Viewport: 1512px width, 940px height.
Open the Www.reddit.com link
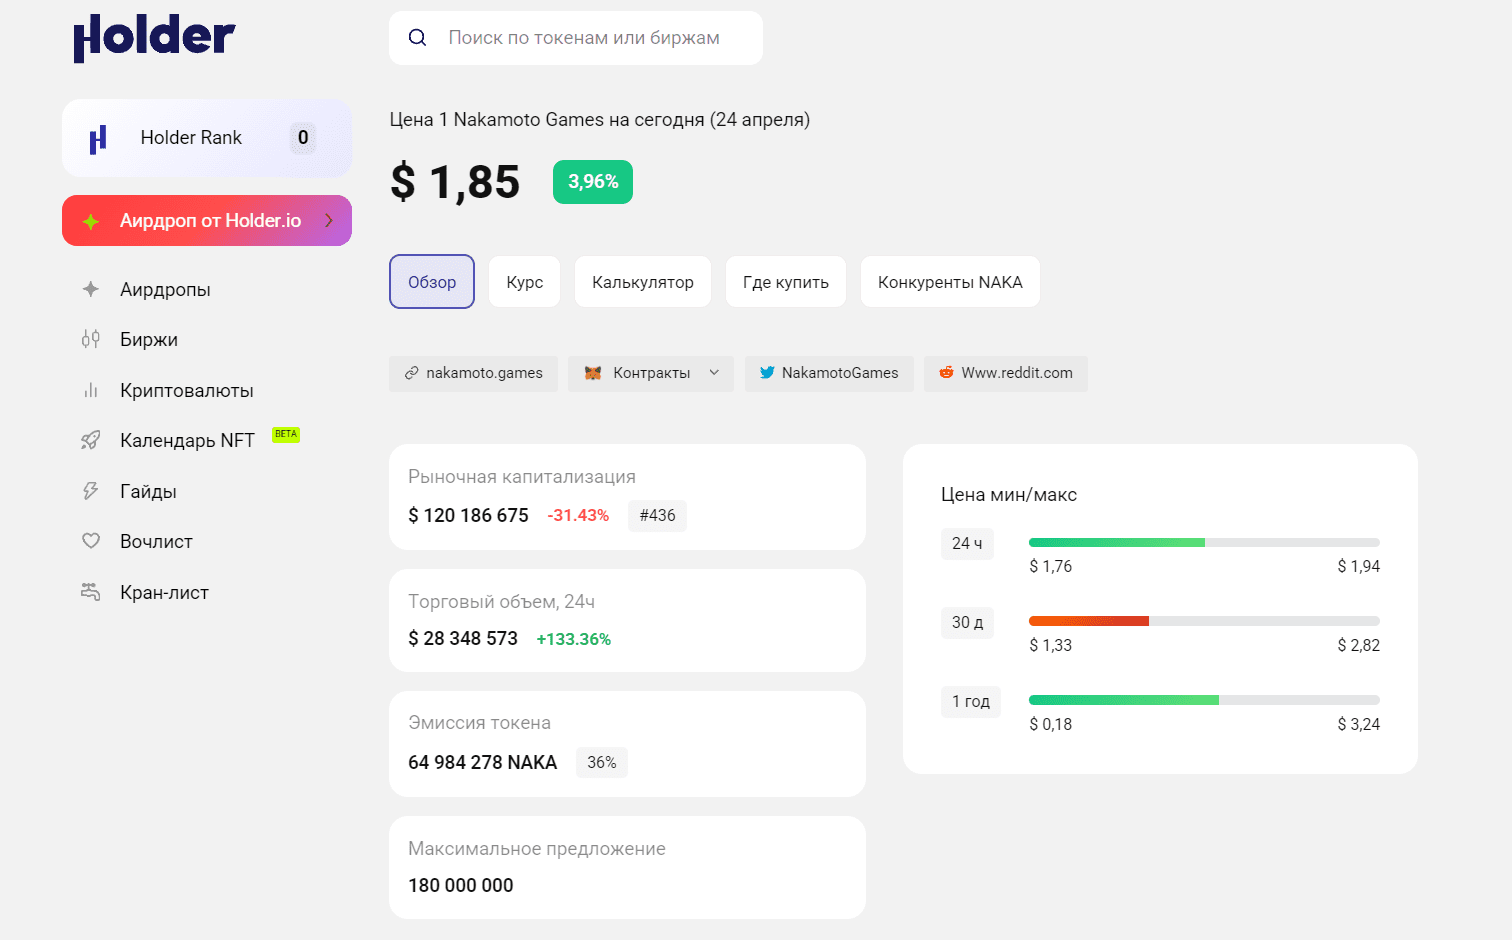point(1006,373)
